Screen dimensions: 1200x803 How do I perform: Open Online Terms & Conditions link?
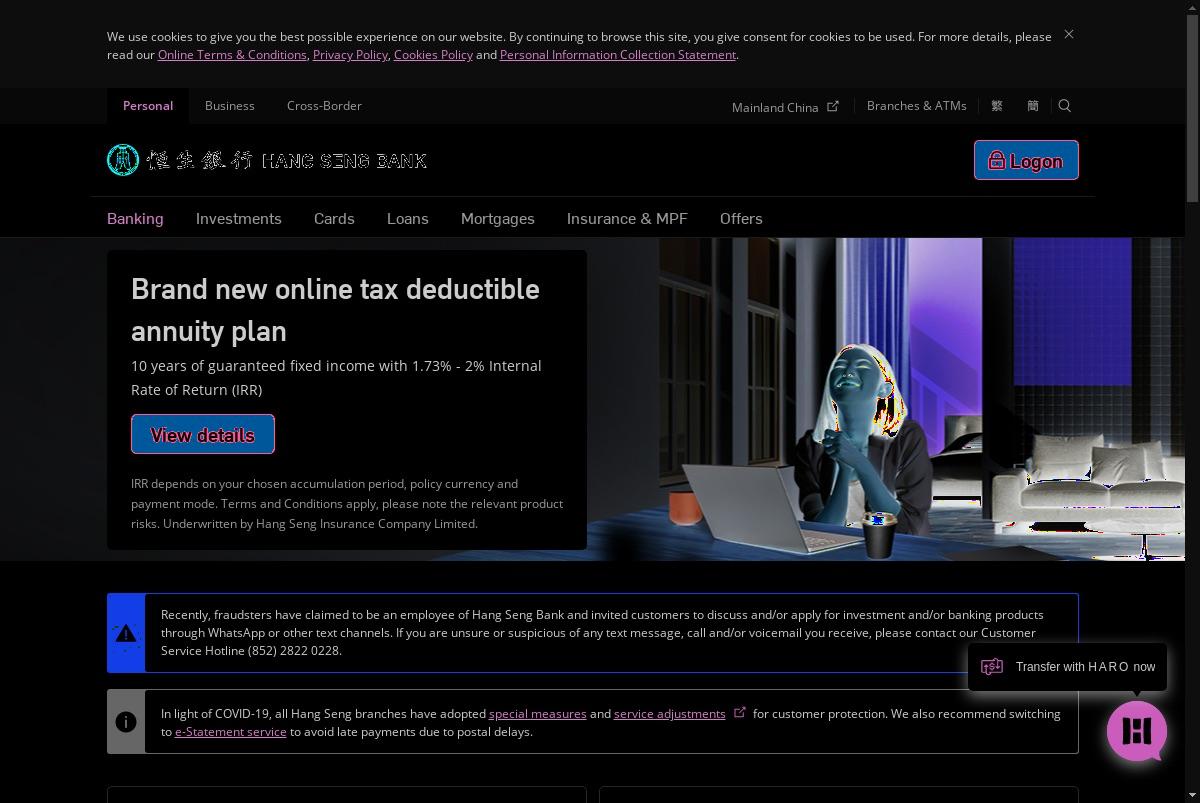tap(232, 55)
